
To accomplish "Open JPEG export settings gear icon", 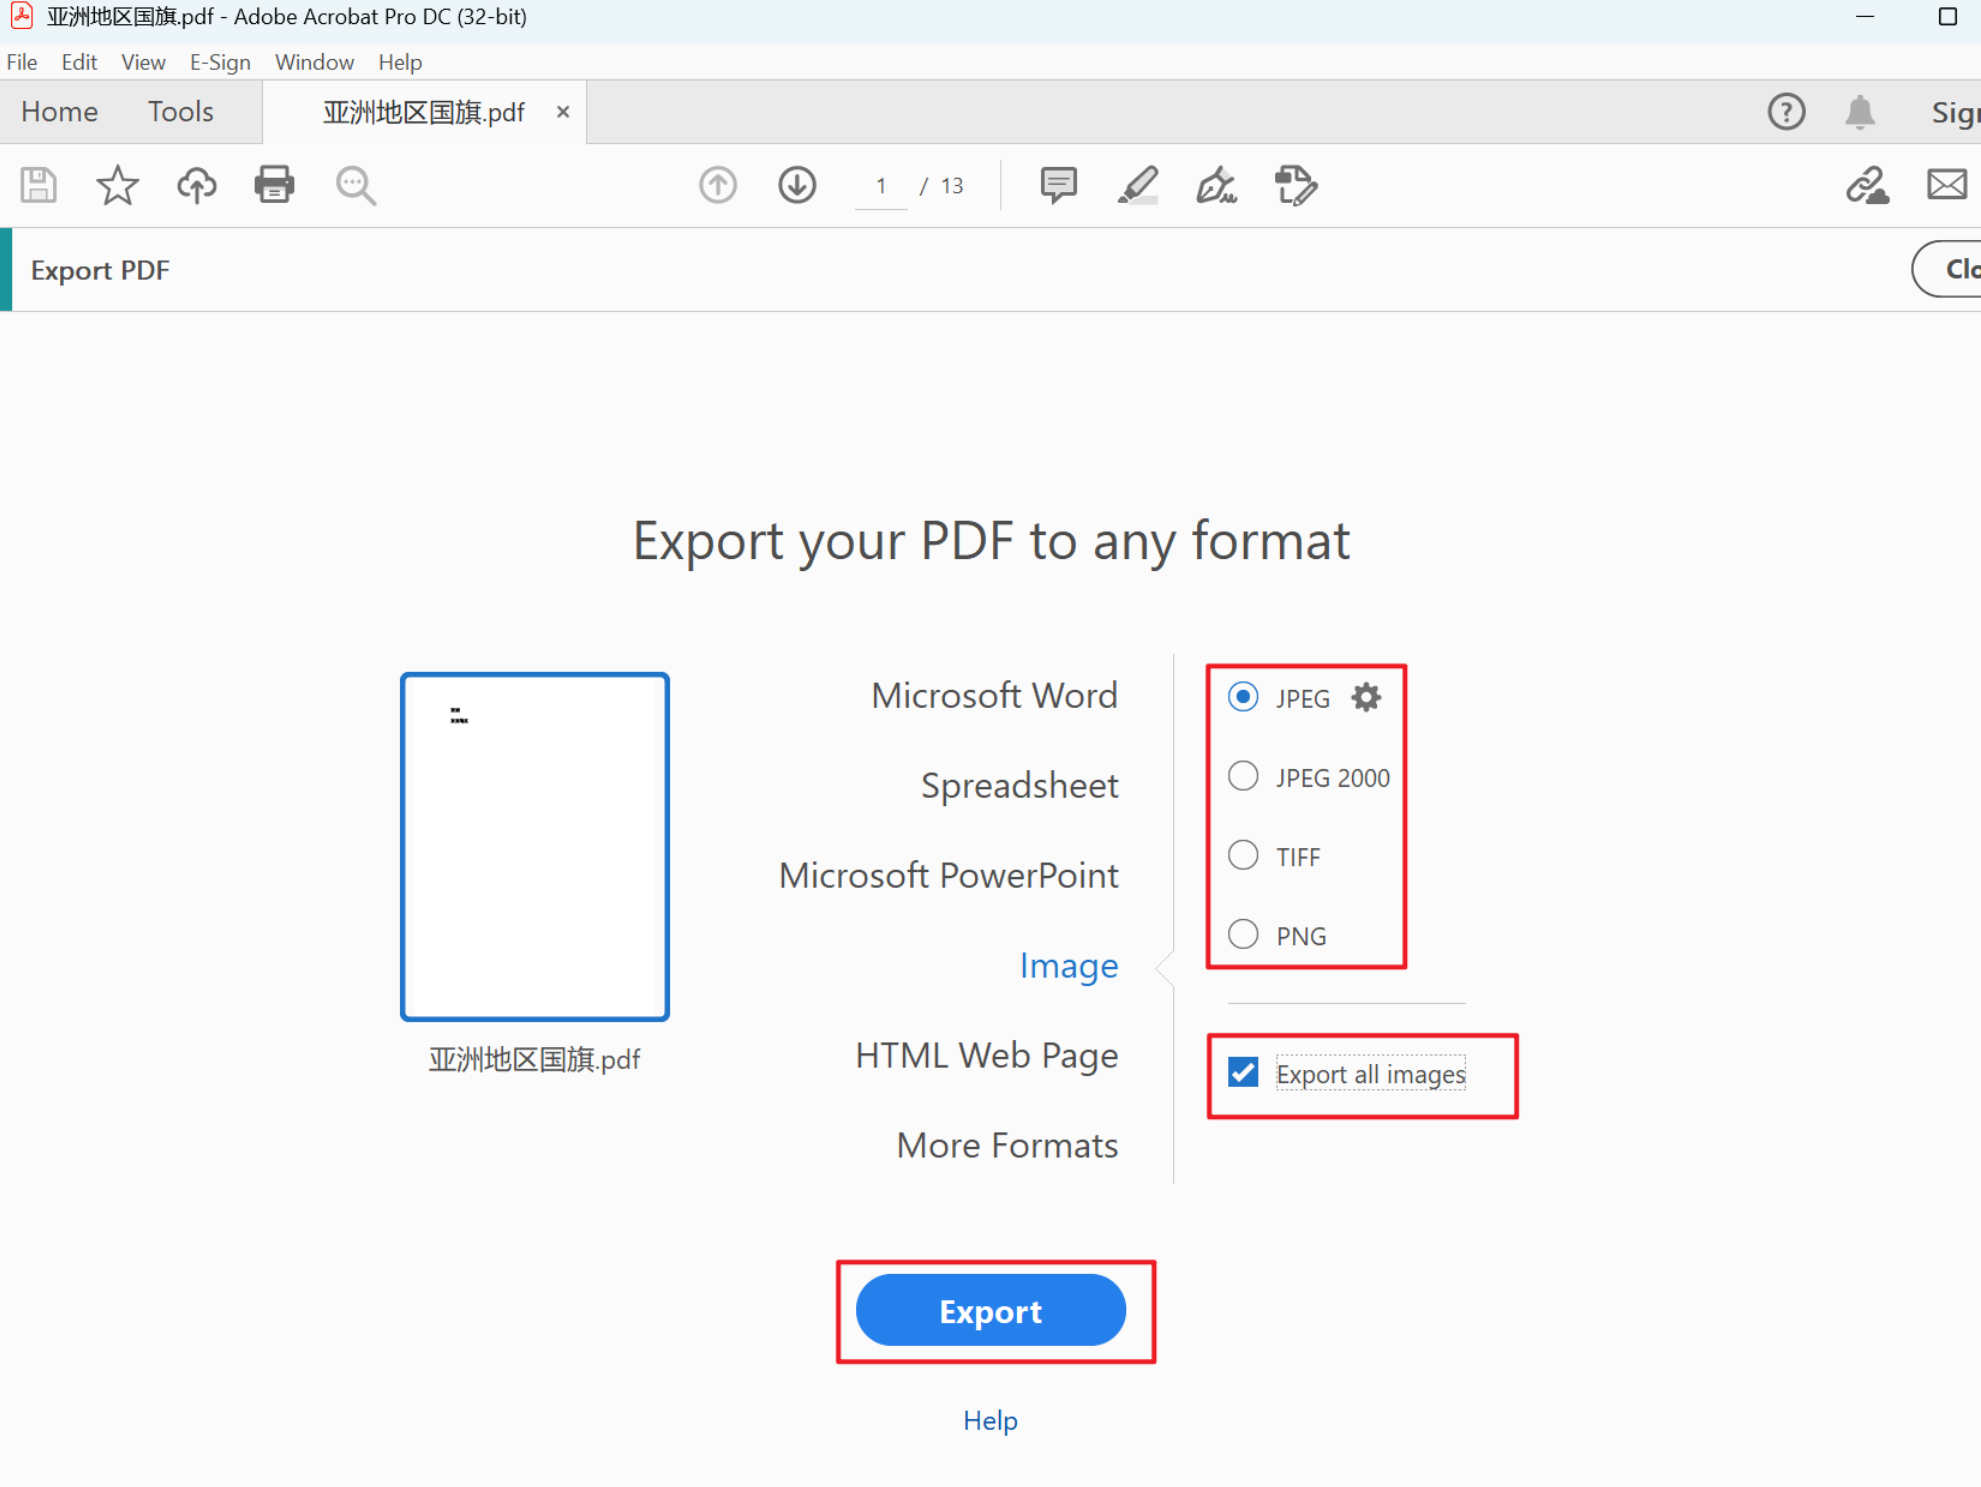I will click(1365, 697).
